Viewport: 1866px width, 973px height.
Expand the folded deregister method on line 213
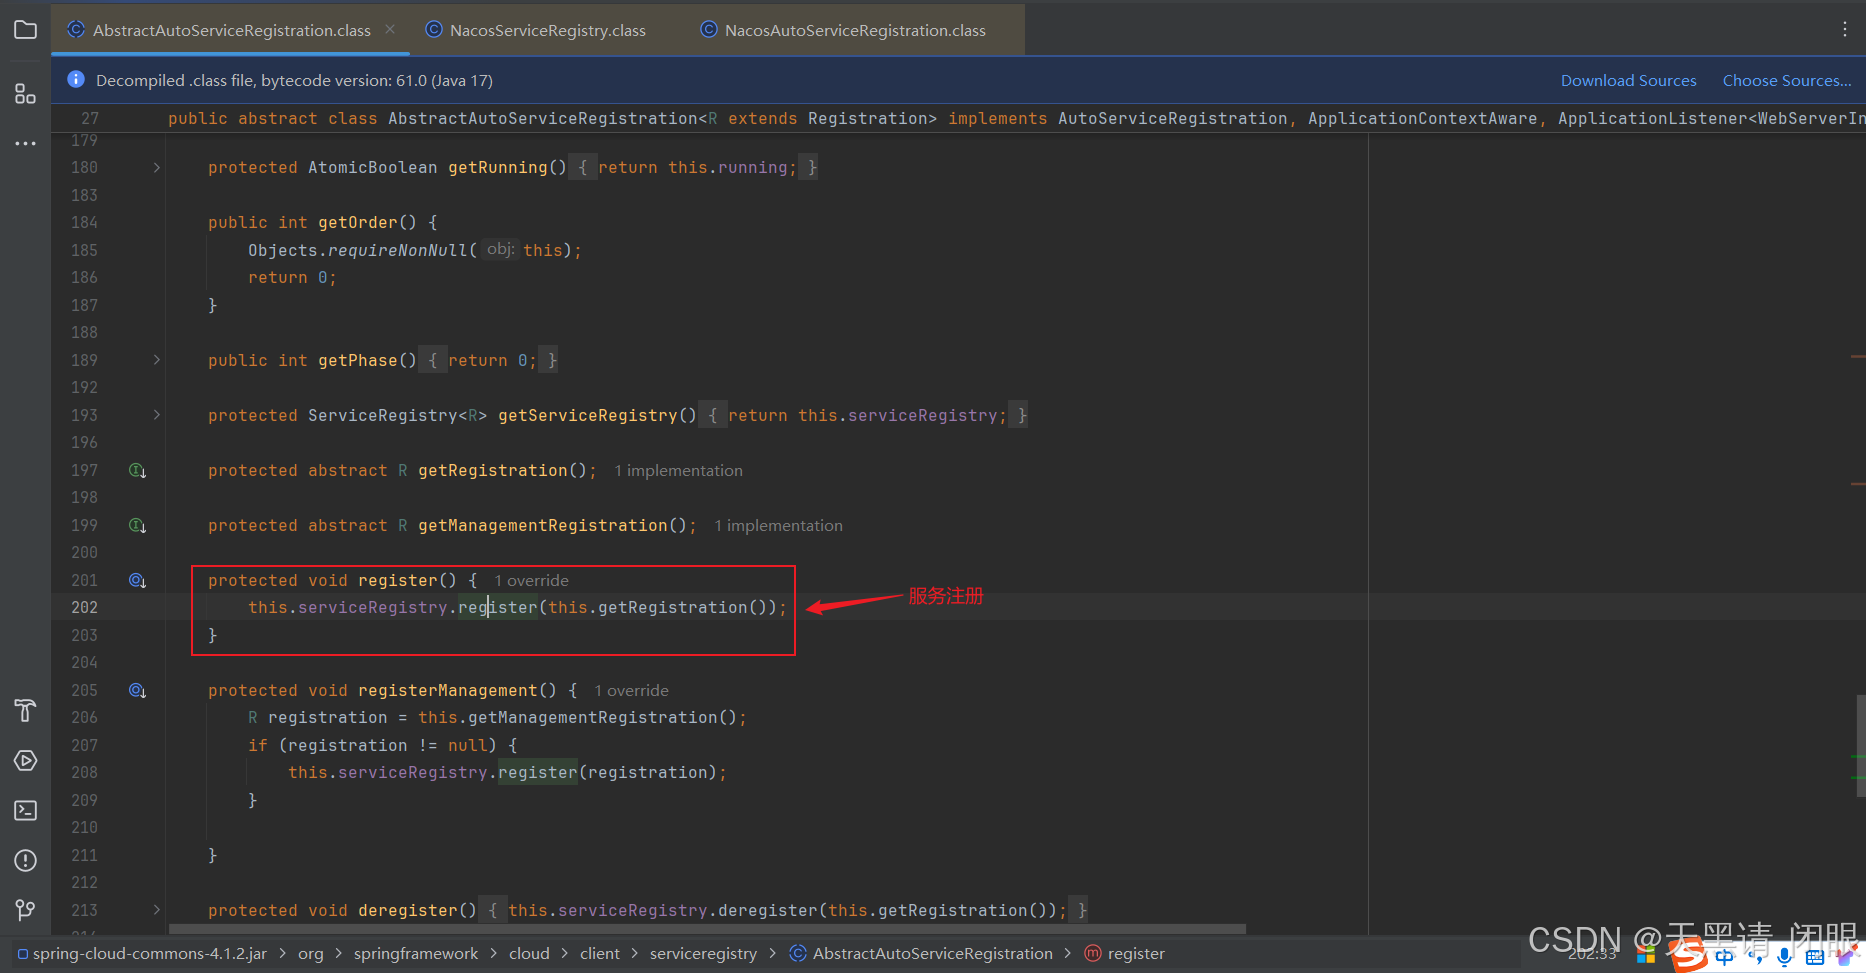(x=157, y=910)
